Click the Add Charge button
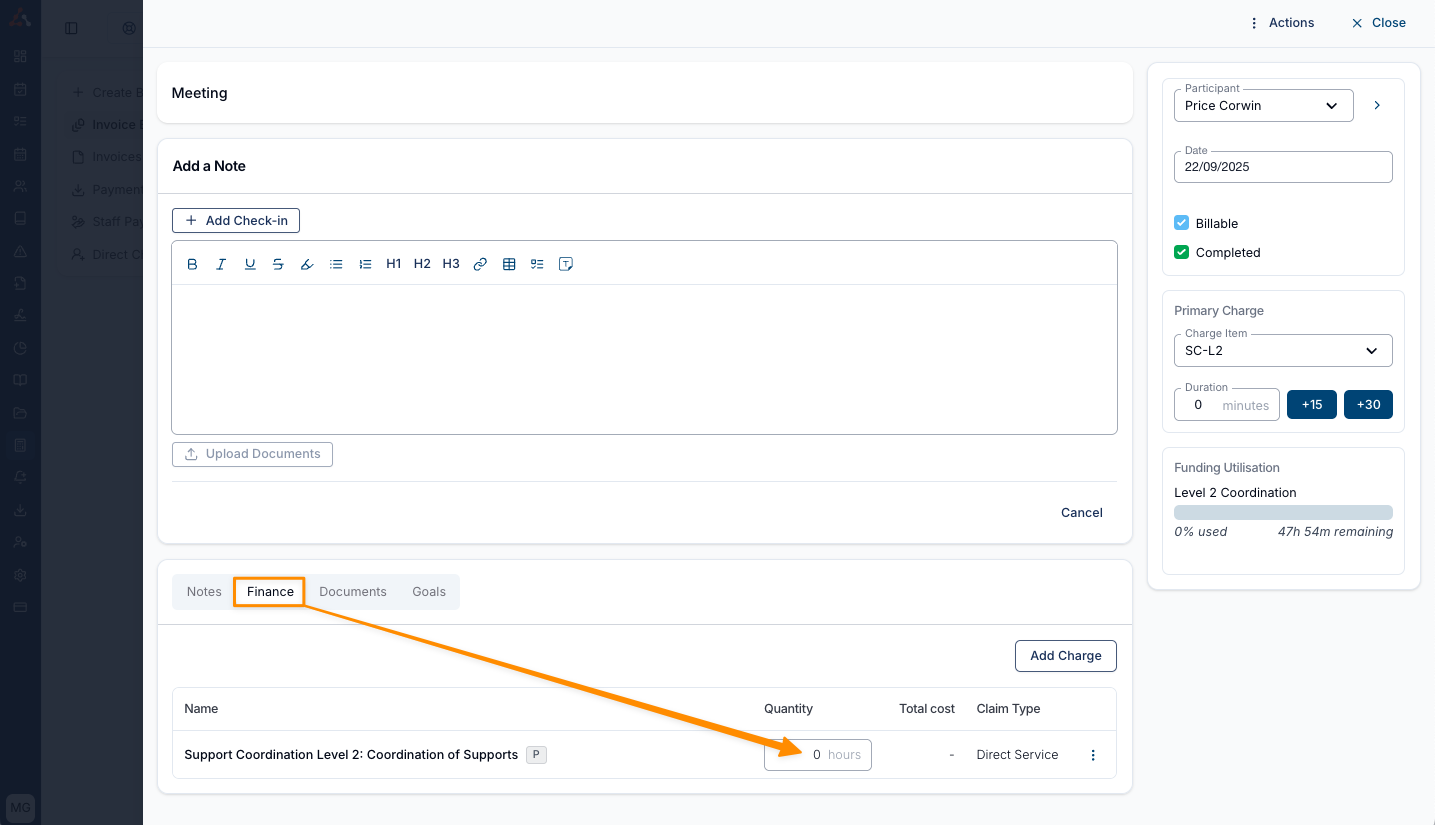The image size is (1435, 825). 1065,656
